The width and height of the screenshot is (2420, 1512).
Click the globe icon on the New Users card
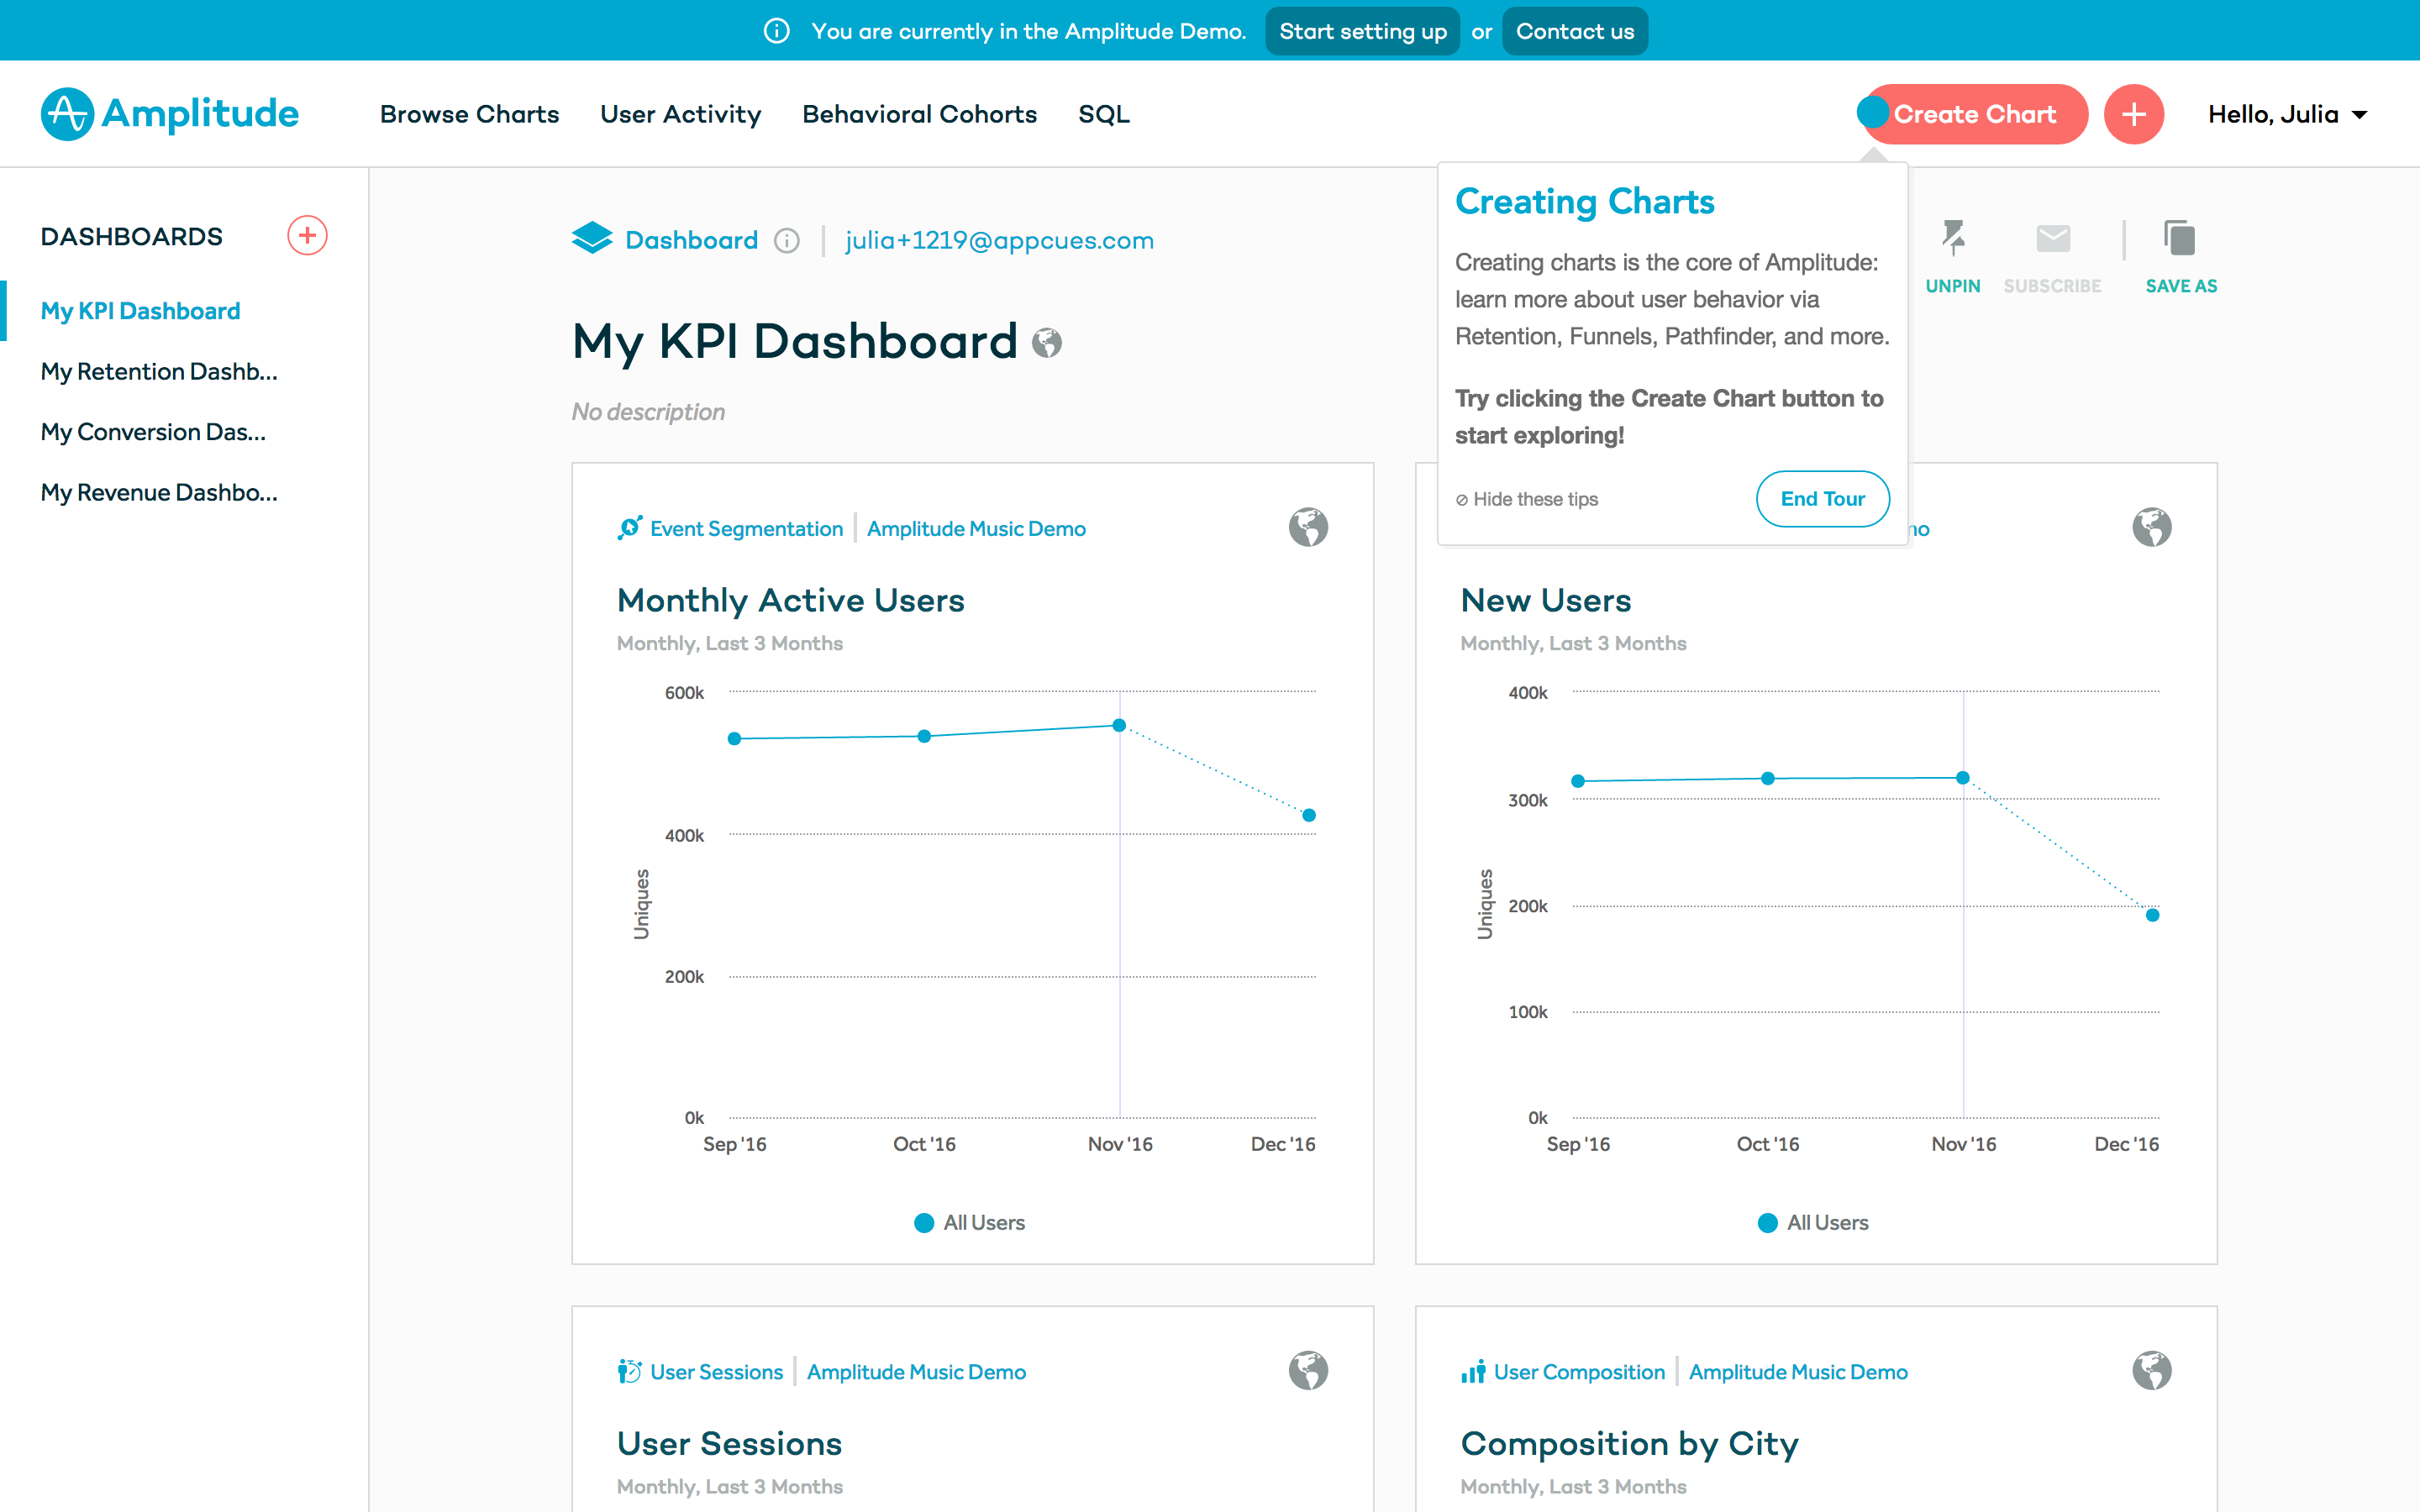2152,527
